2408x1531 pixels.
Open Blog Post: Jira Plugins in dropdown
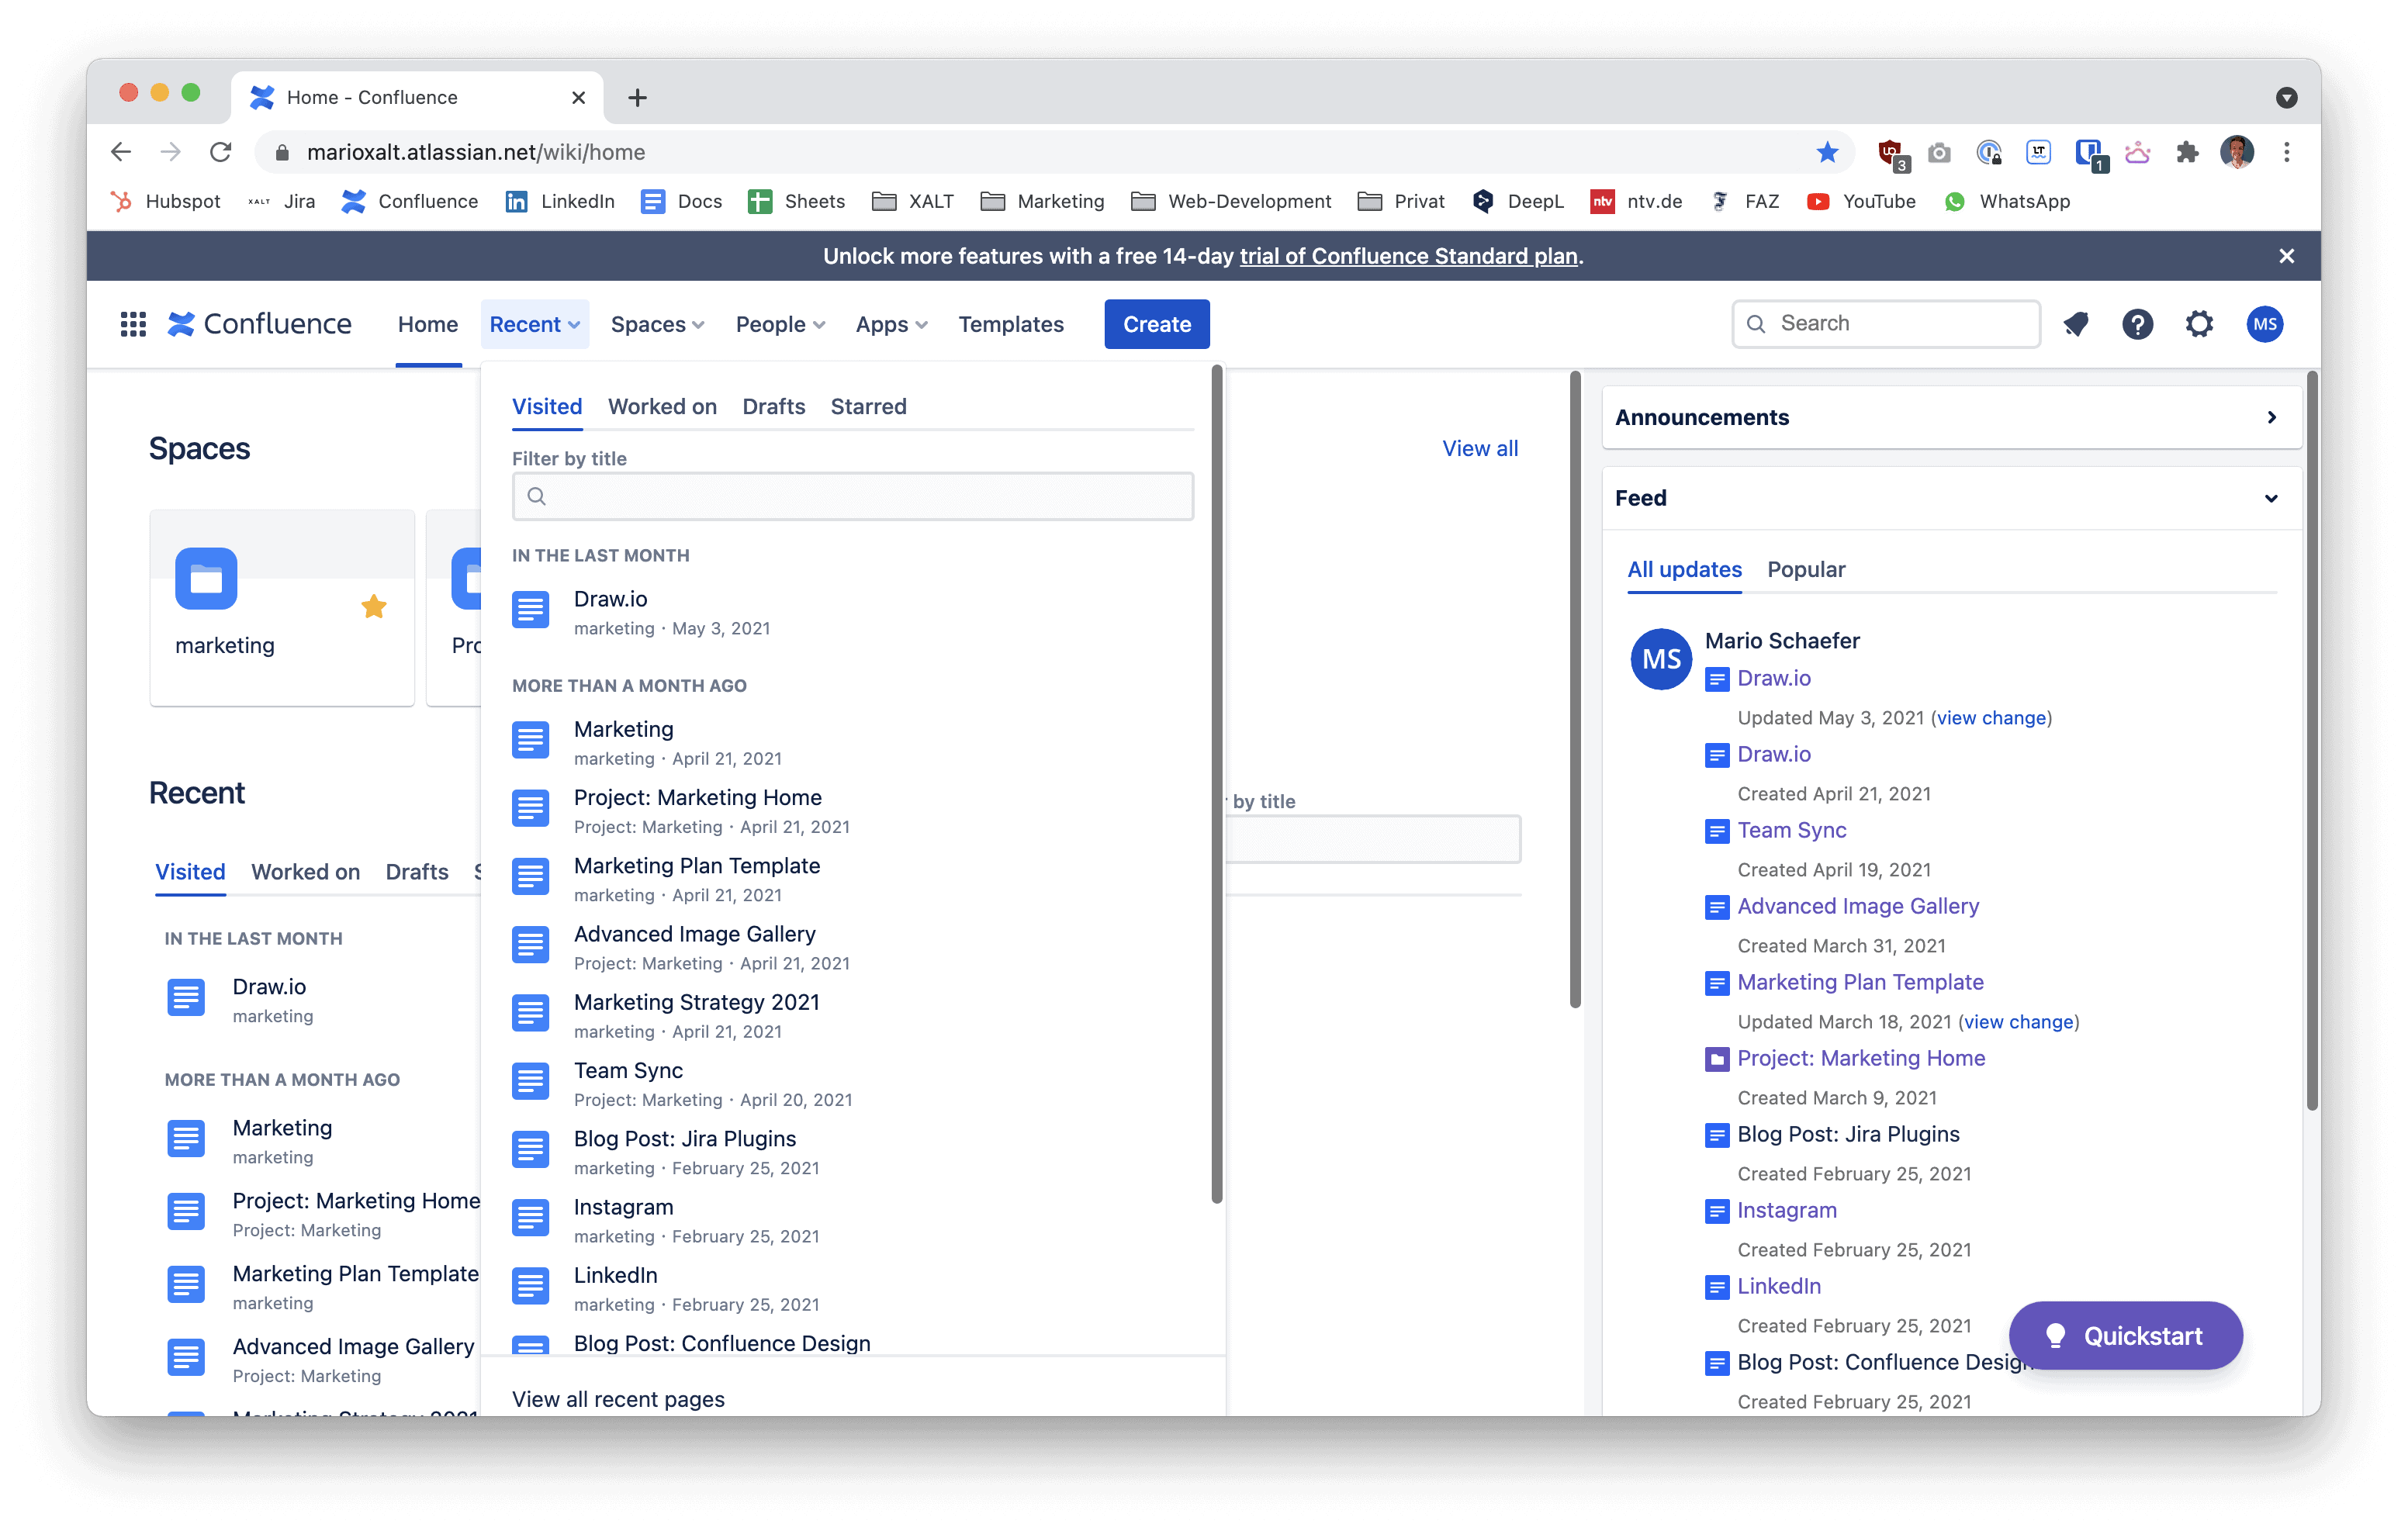click(x=685, y=1138)
